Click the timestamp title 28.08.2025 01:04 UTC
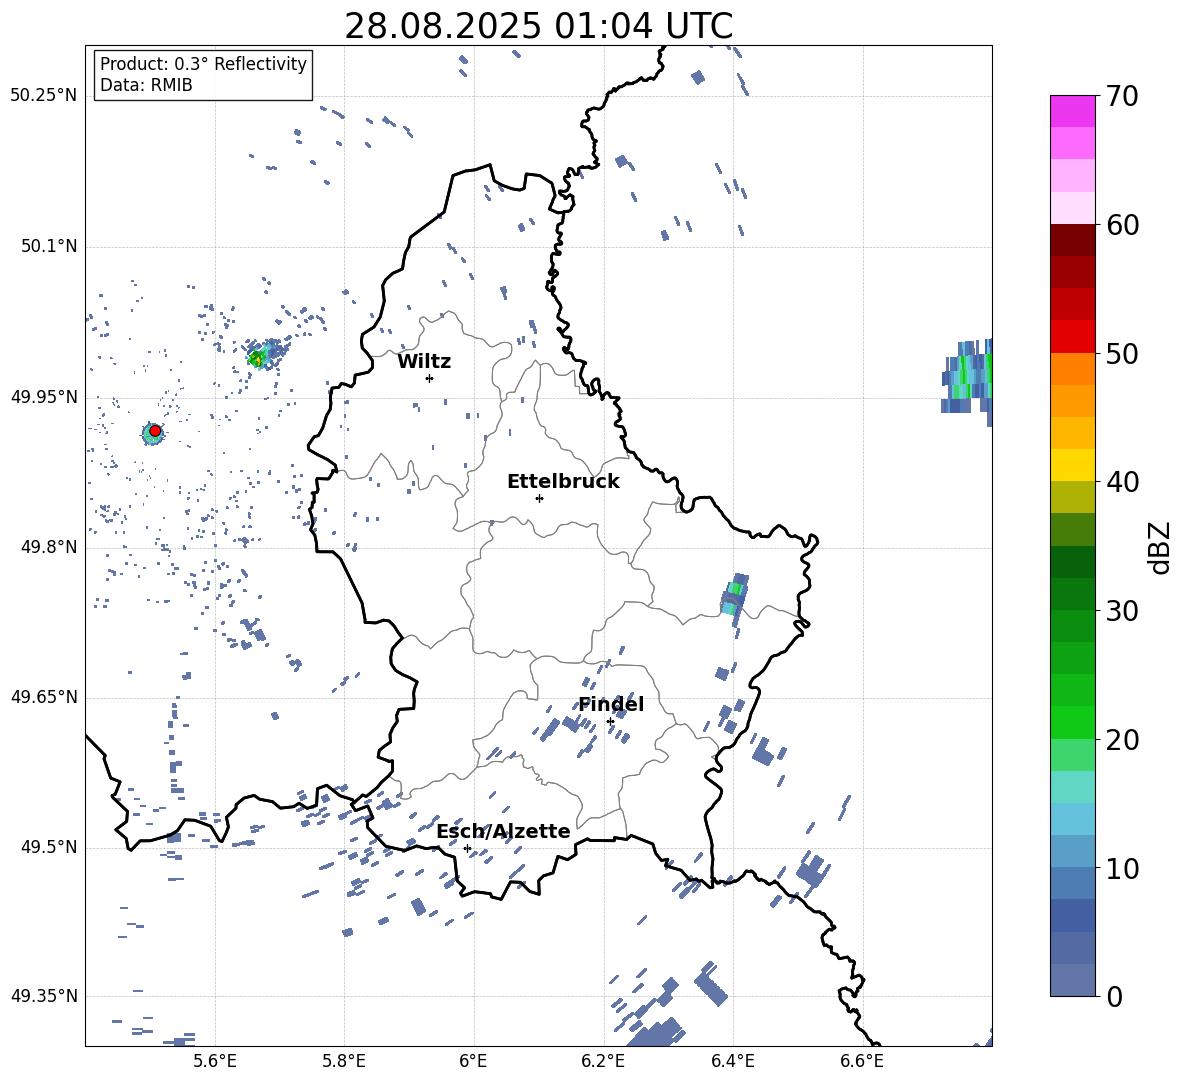Viewport: 1184px width, 1081px height. coord(538,26)
